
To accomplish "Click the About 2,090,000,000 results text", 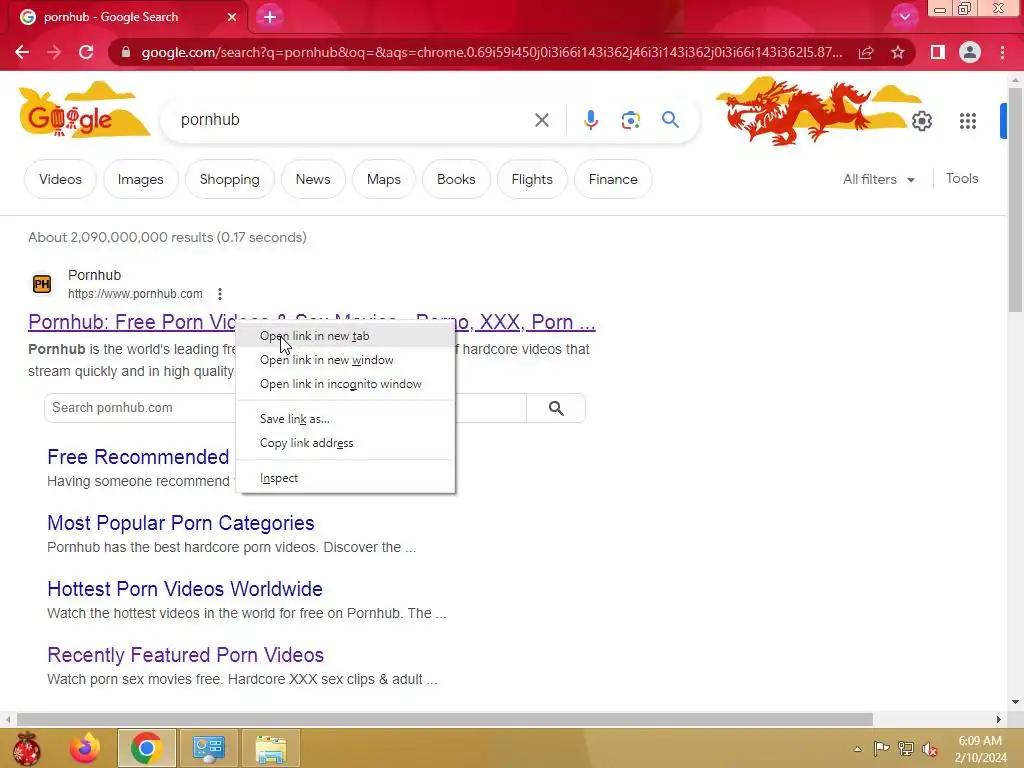I will pyautogui.click(x=167, y=237).
